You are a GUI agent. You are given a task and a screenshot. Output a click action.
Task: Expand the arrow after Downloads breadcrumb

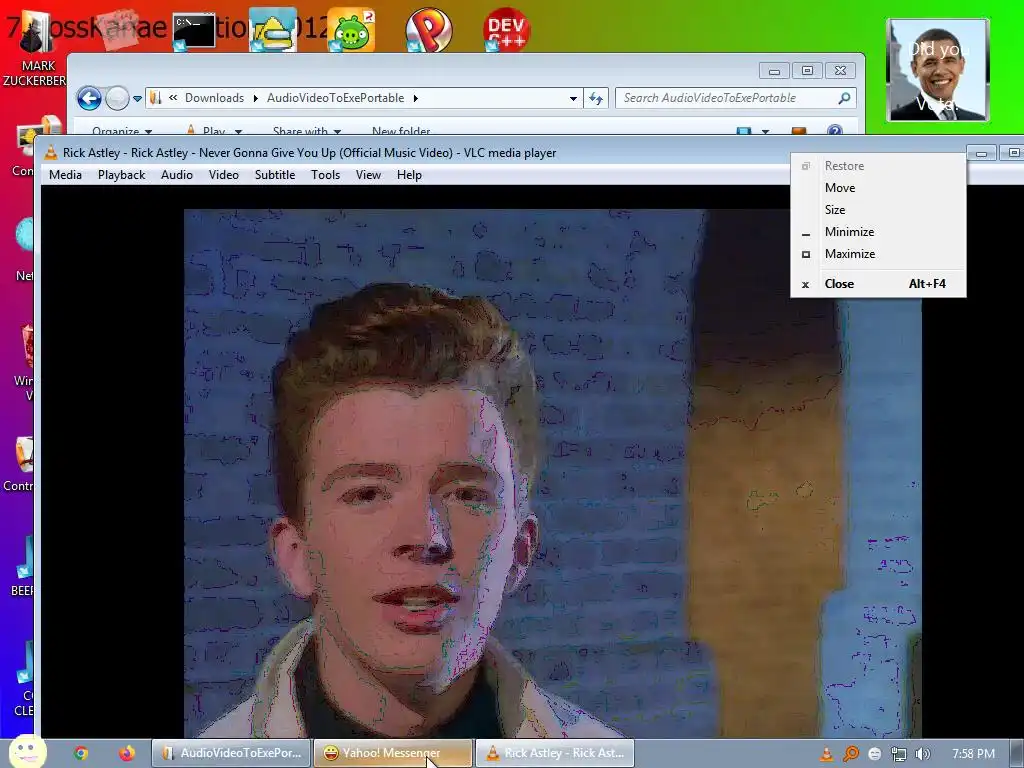point(255,99)
